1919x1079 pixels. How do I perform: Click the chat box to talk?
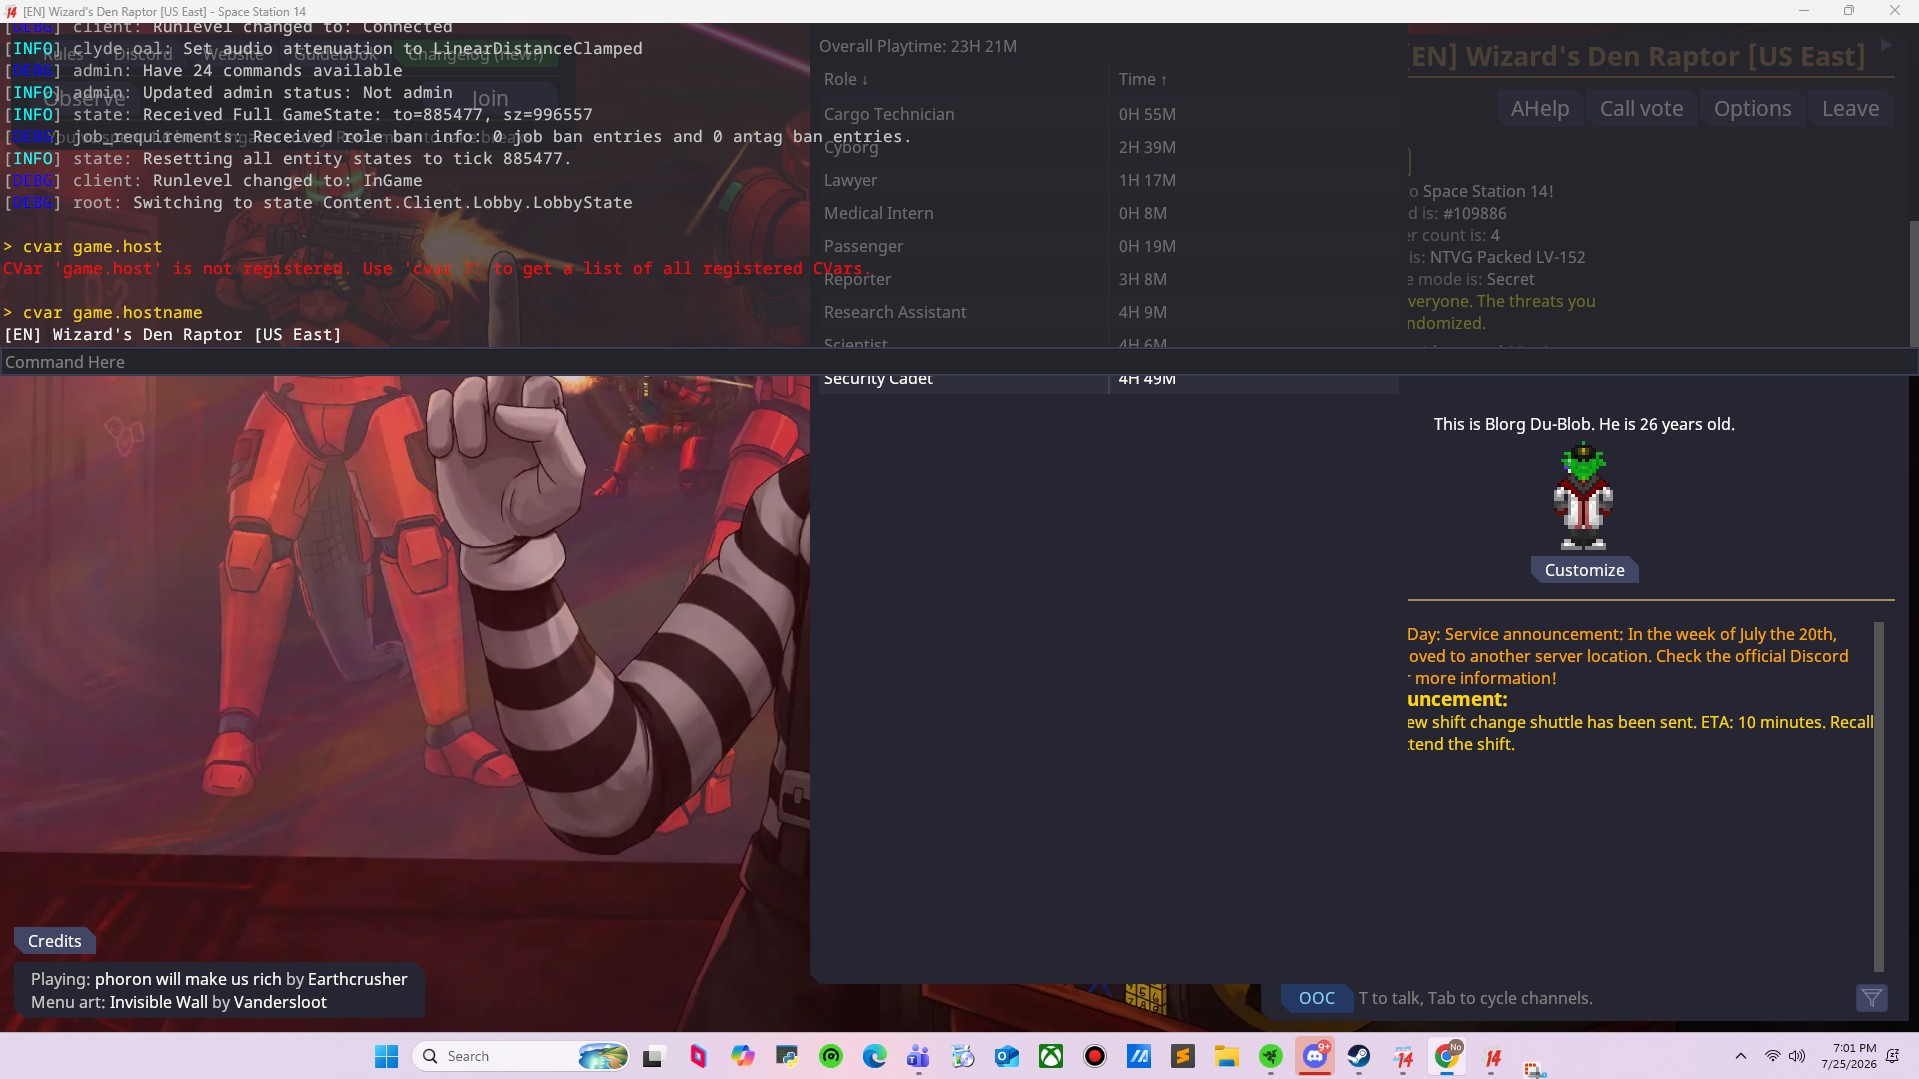click(x=1604, y=998)
